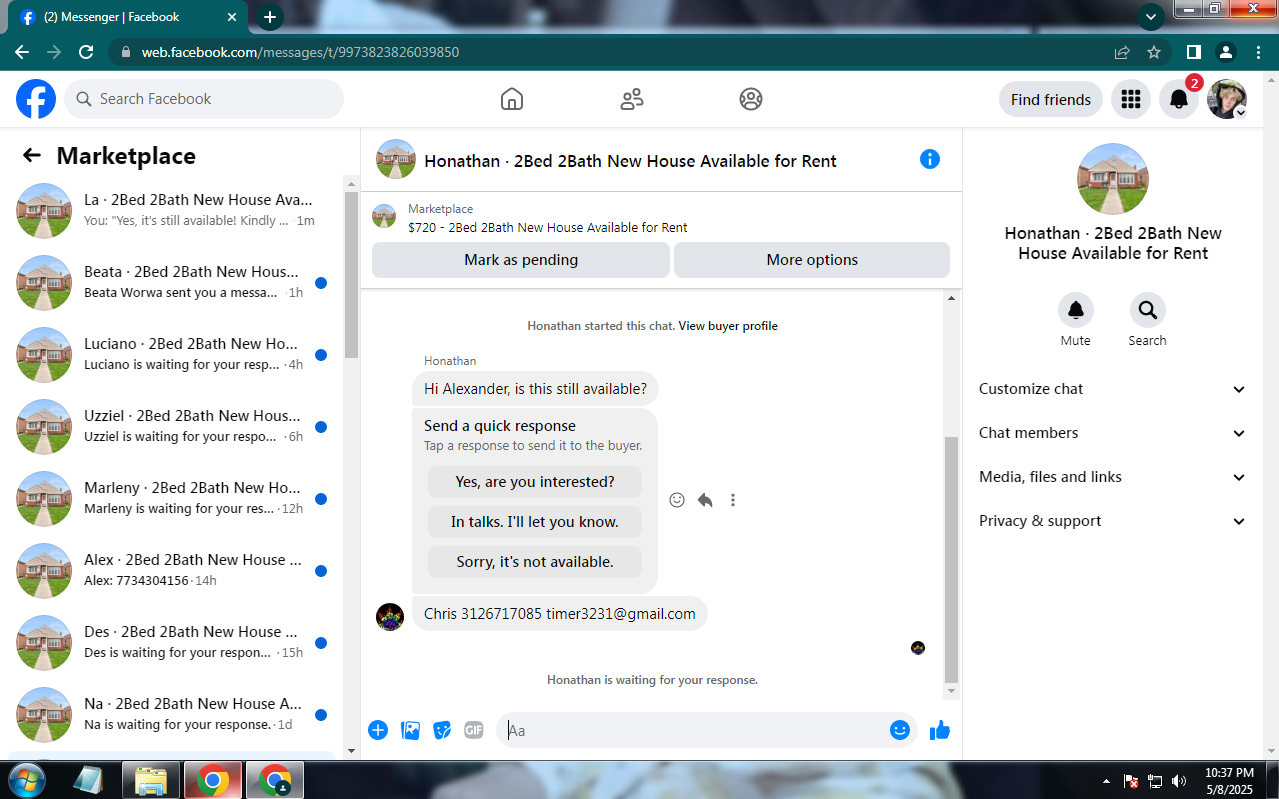Expand Media, files and links section
This screenshot has height=799, width=1279.
(x=1113, y=477)
